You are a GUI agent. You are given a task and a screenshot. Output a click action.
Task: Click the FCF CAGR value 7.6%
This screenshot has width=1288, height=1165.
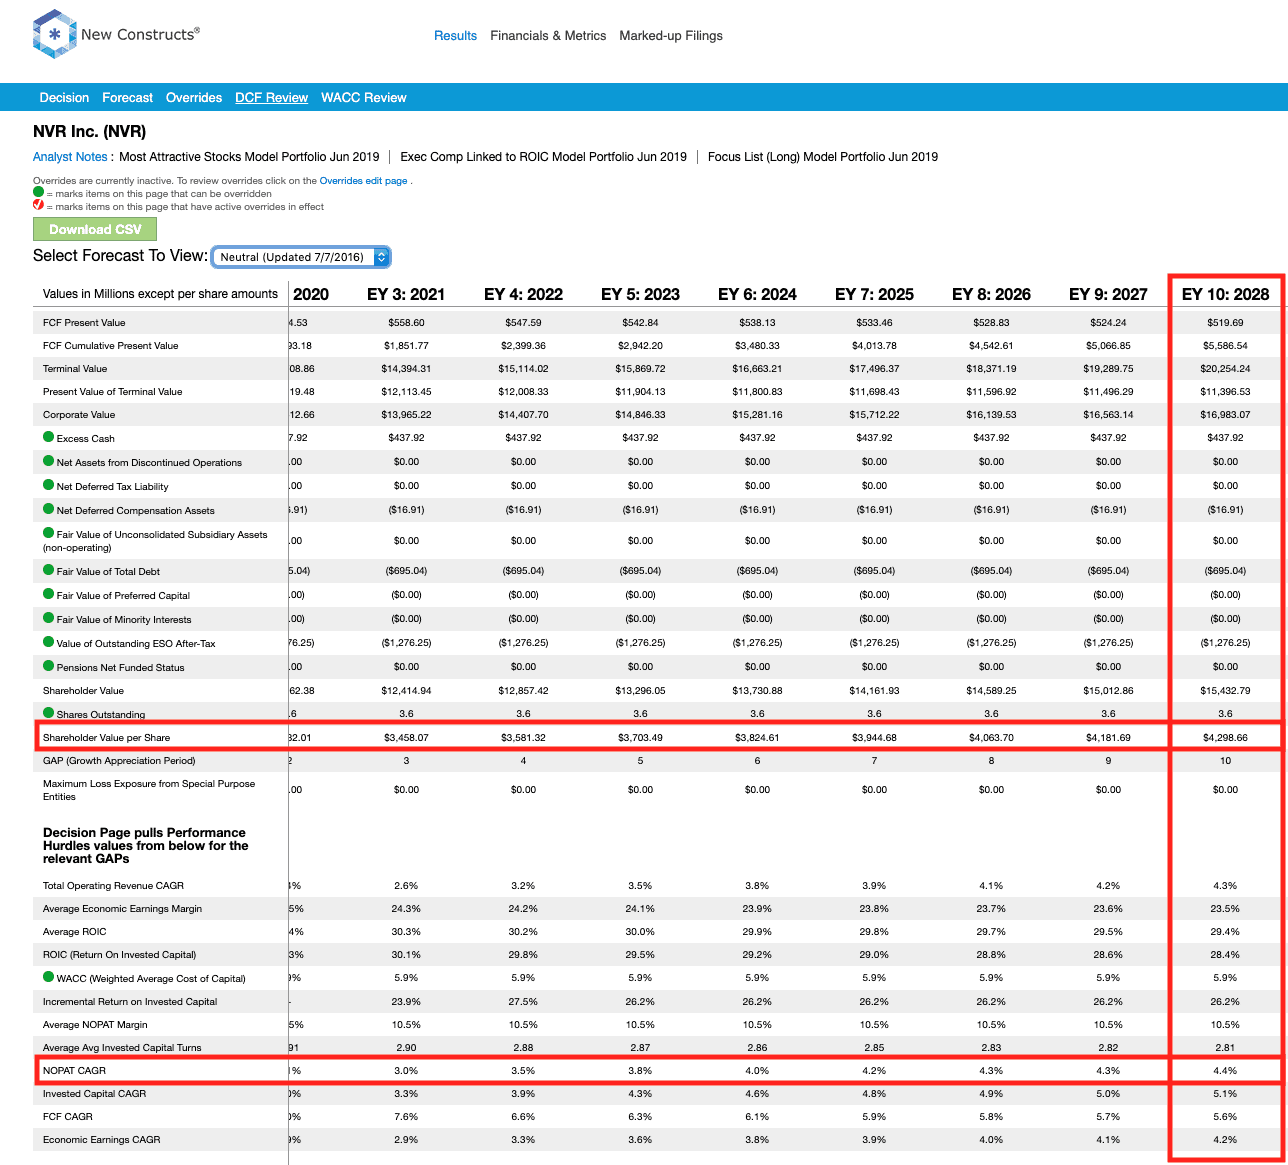(406, 1116)
